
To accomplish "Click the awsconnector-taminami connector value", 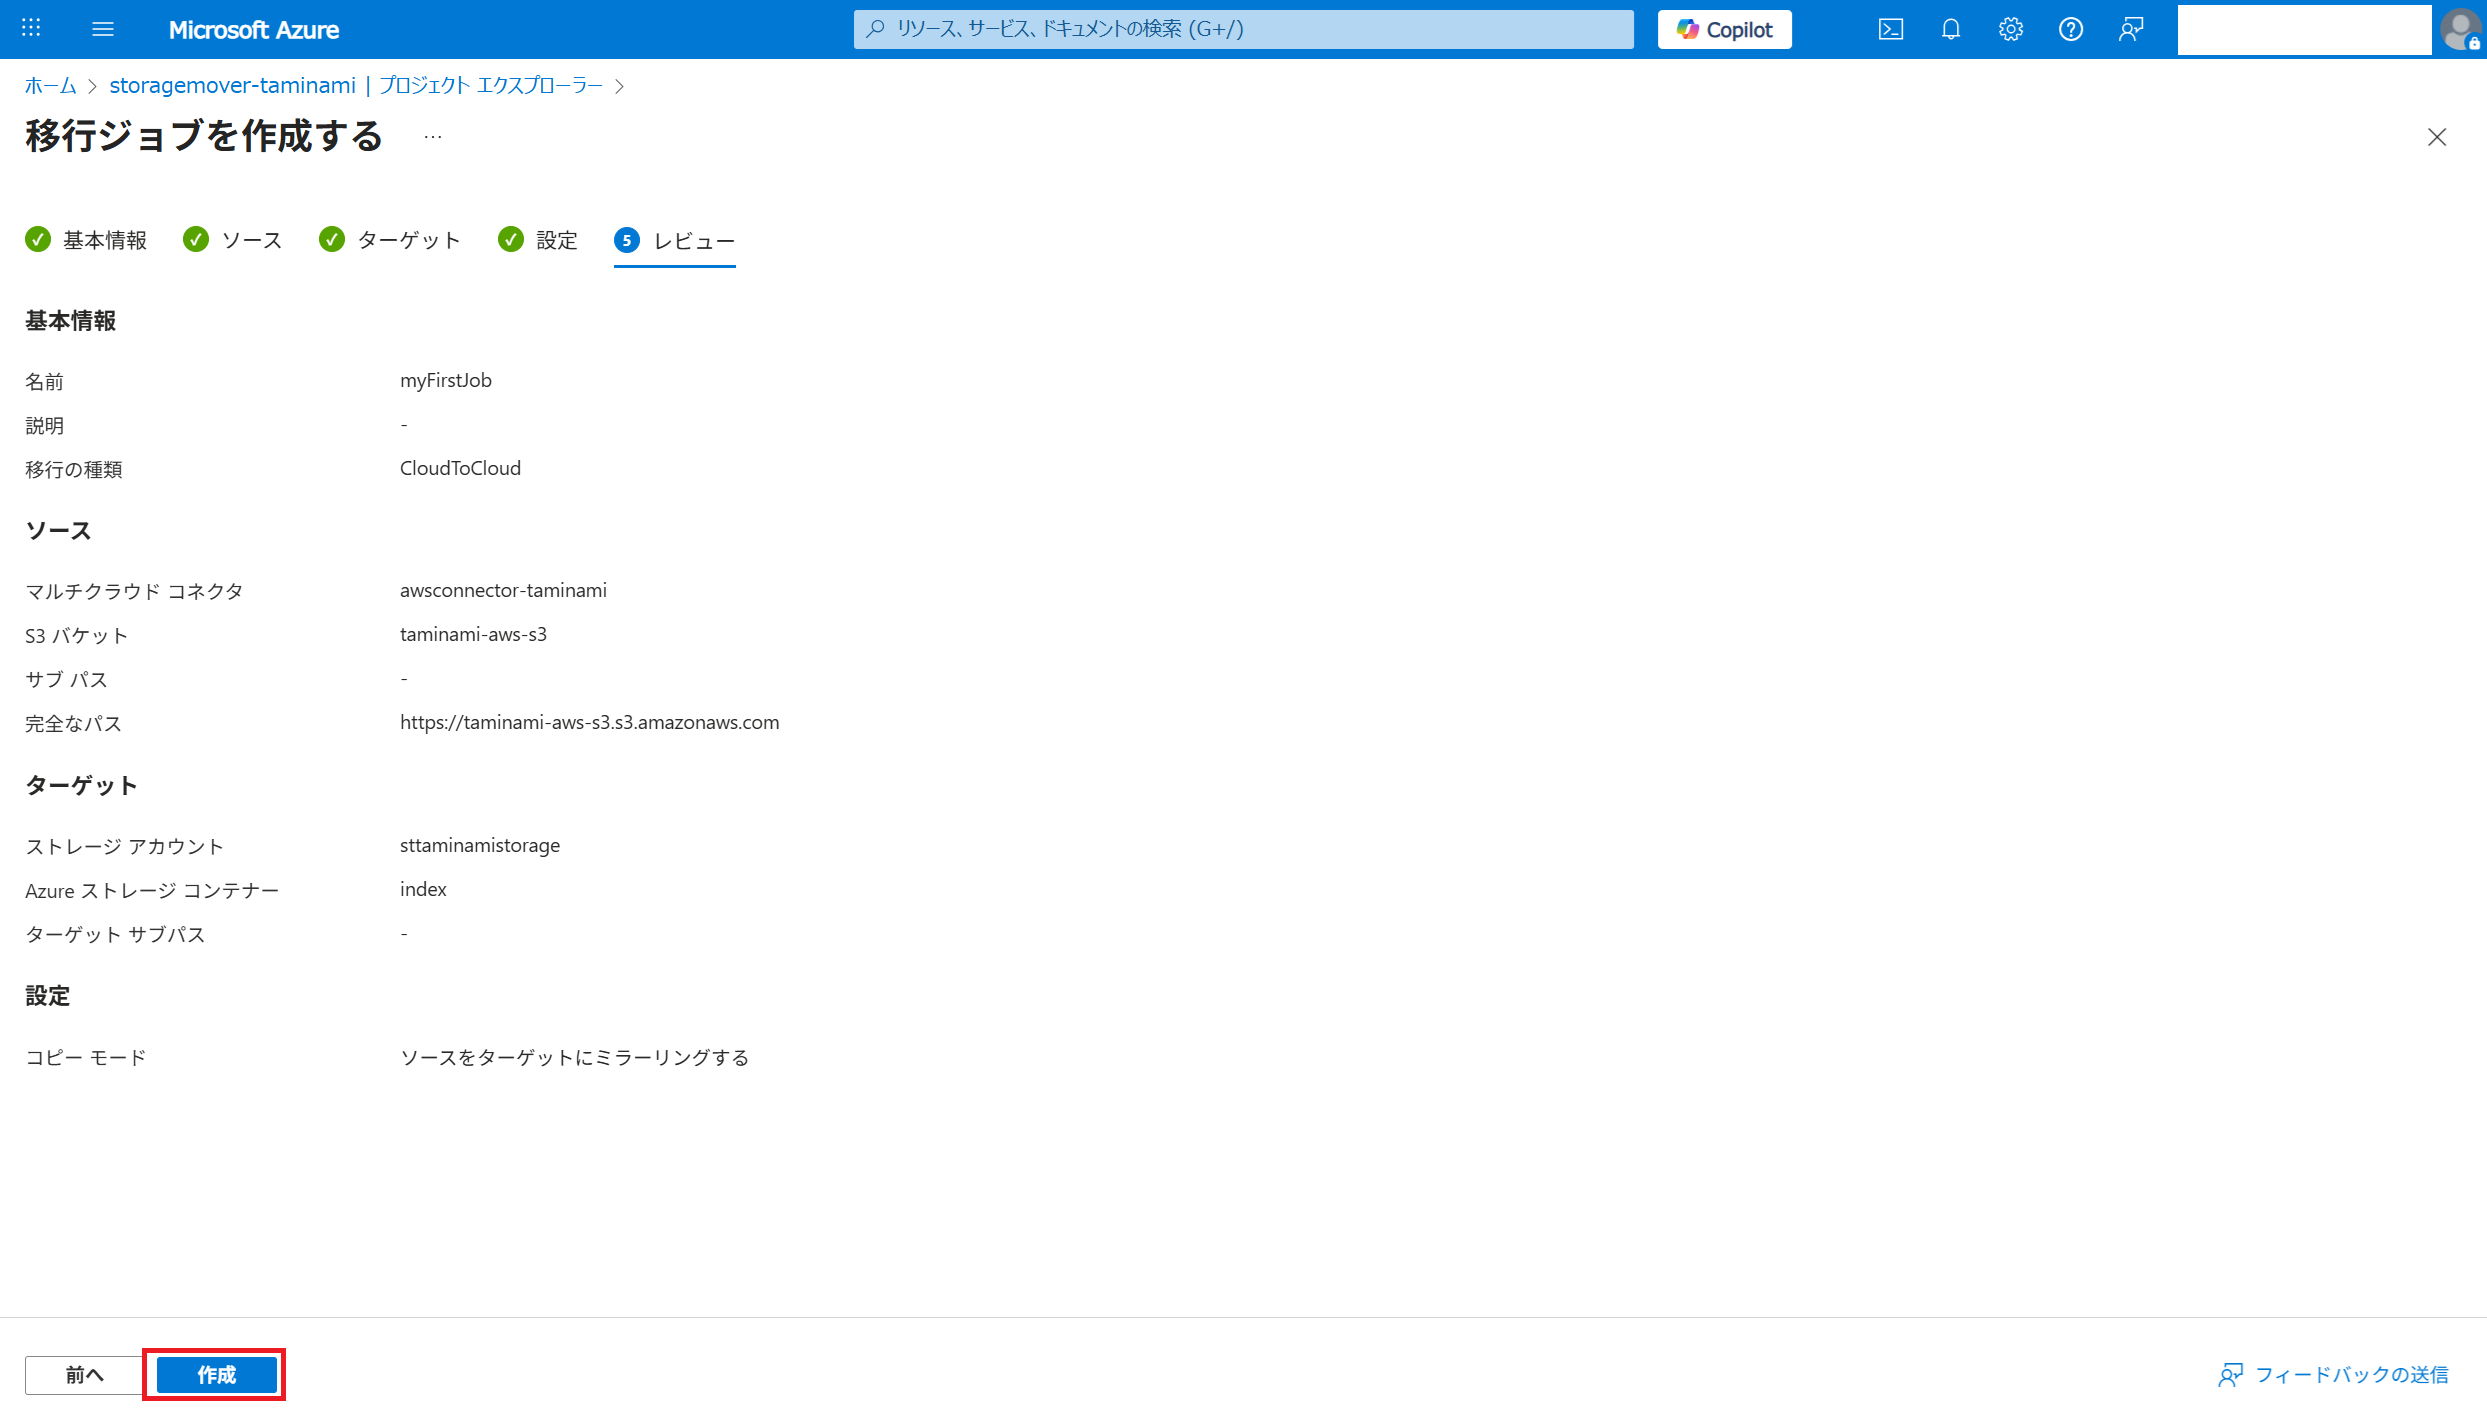I will pyautogui.click(x=503, y=590).
